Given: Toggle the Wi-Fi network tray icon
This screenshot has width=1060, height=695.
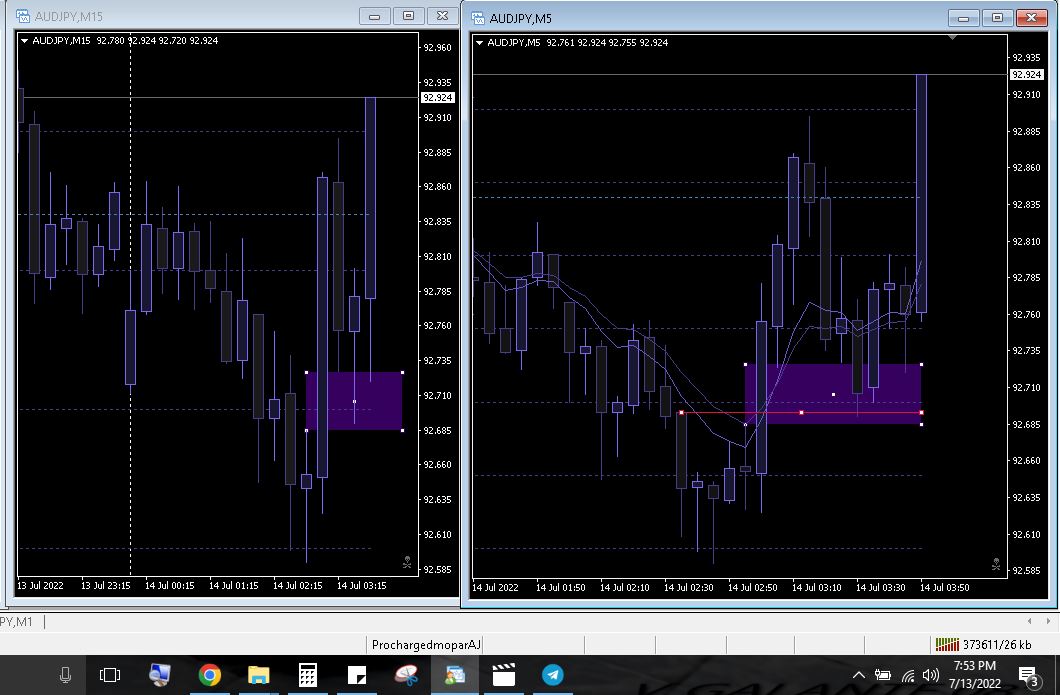Looking at the screenshot, I should pos(907,675).
